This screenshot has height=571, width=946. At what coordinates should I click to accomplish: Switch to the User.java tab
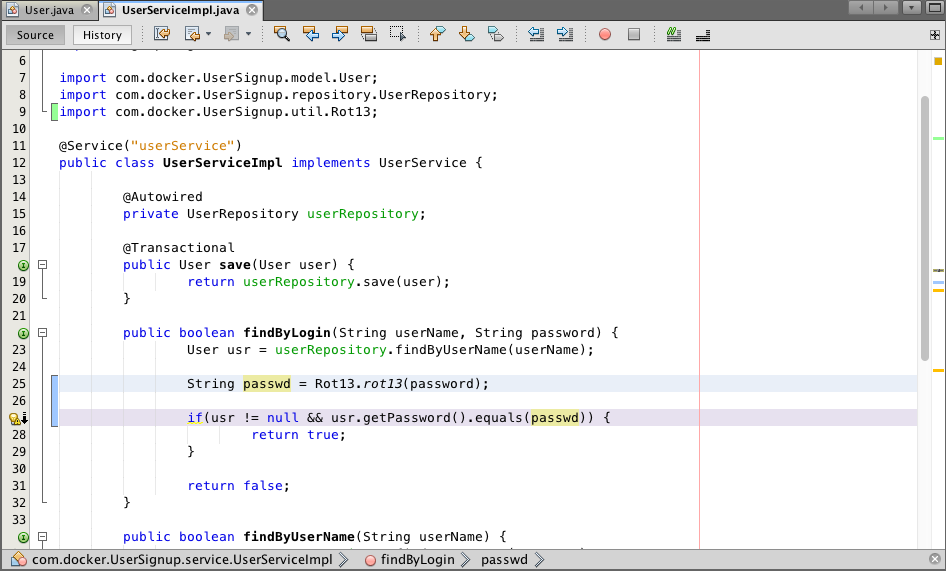coord(49,10)
